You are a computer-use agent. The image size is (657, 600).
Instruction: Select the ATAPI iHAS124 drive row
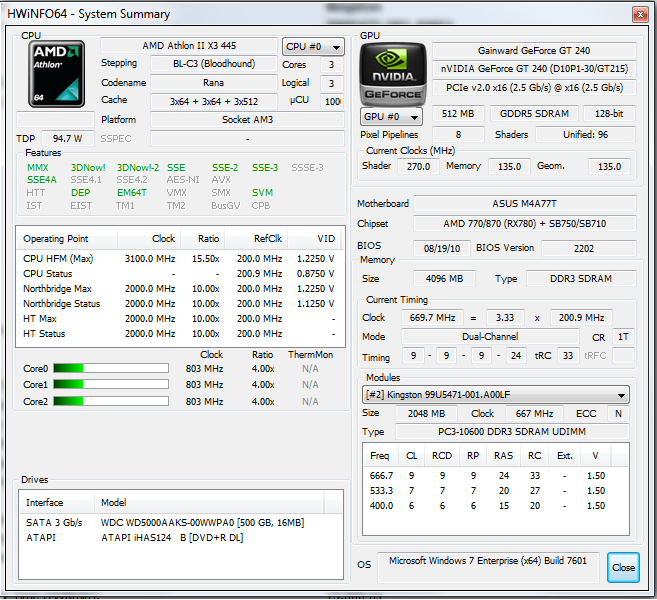(x=181, y=538)
